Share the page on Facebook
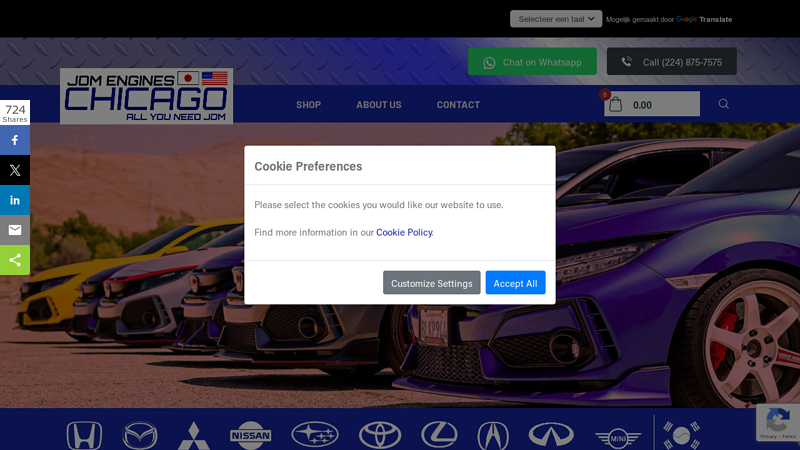Viewport: 800px width, 450px height. click(15, 140)
